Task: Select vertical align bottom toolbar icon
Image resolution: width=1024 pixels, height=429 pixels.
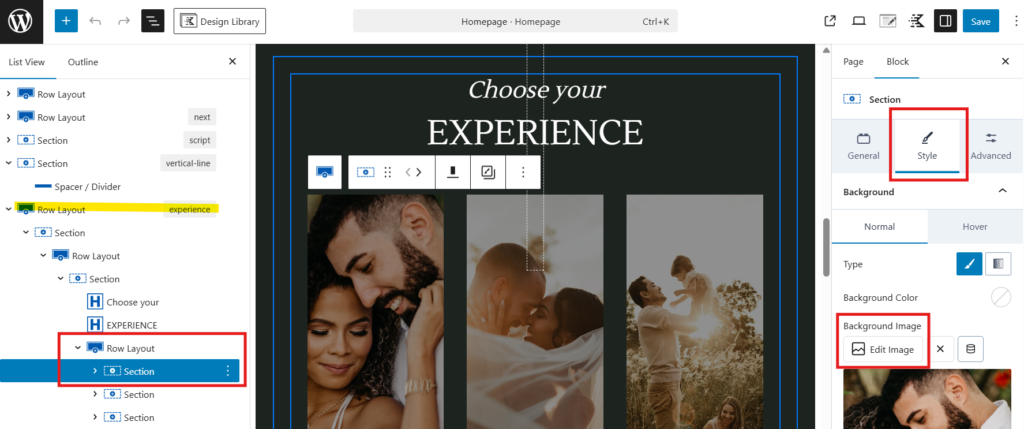Action: coord(451,172)
